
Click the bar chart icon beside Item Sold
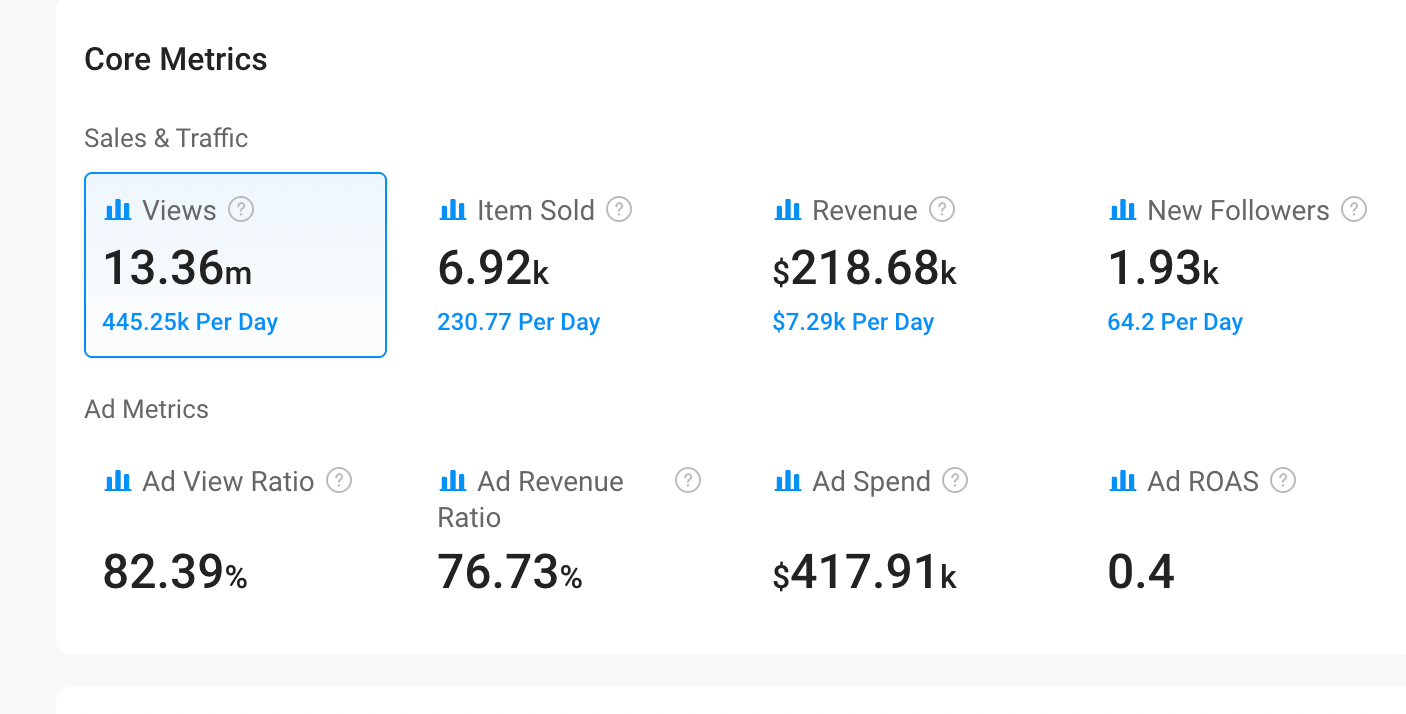click(453, 210)
